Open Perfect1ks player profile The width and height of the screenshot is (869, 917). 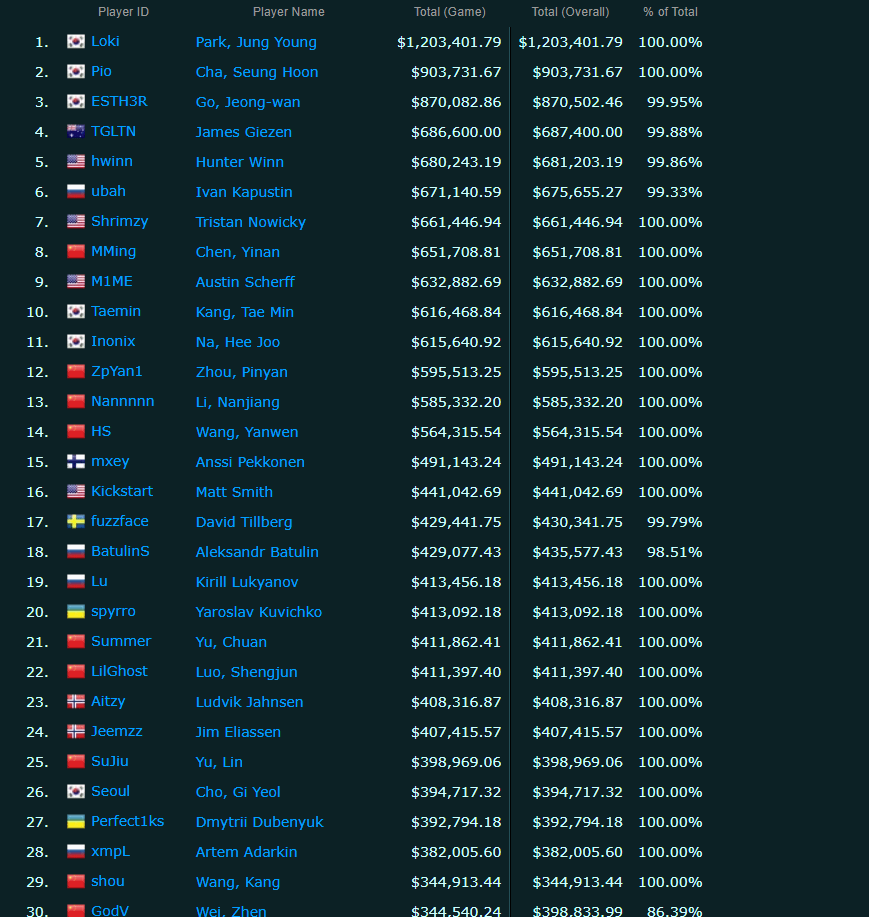127,822
